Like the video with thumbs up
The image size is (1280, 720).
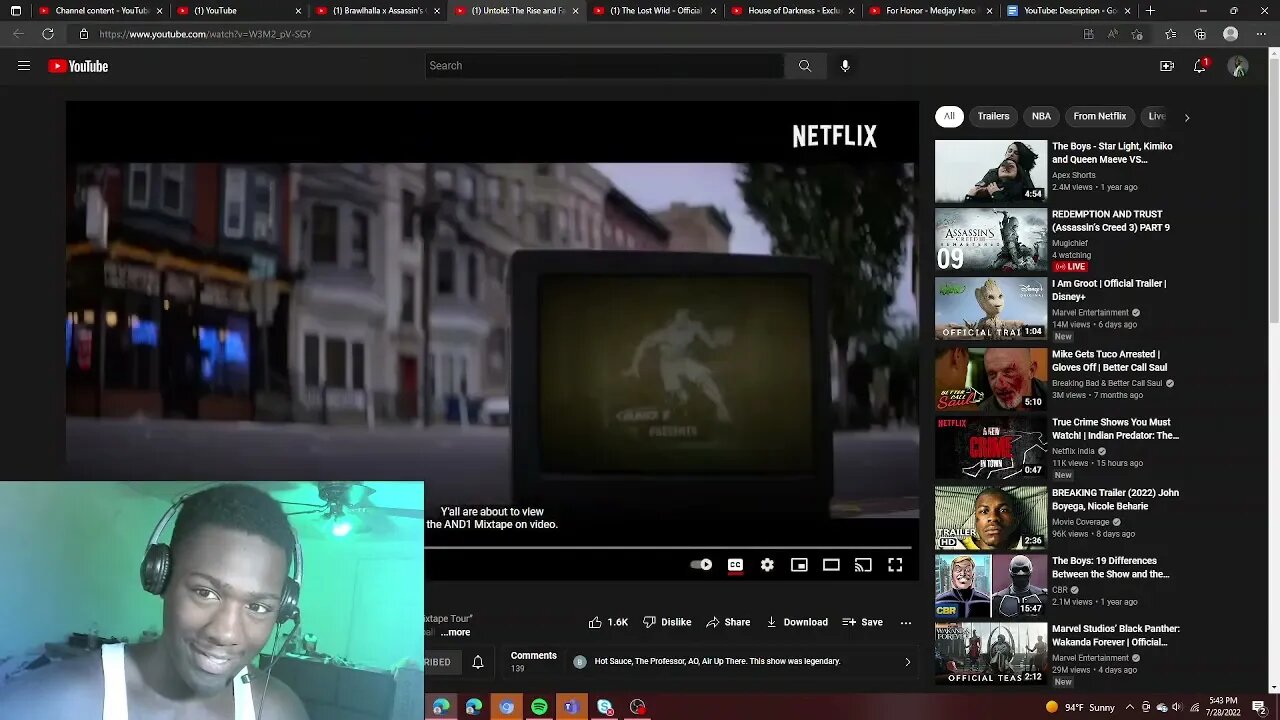[608, 622]
